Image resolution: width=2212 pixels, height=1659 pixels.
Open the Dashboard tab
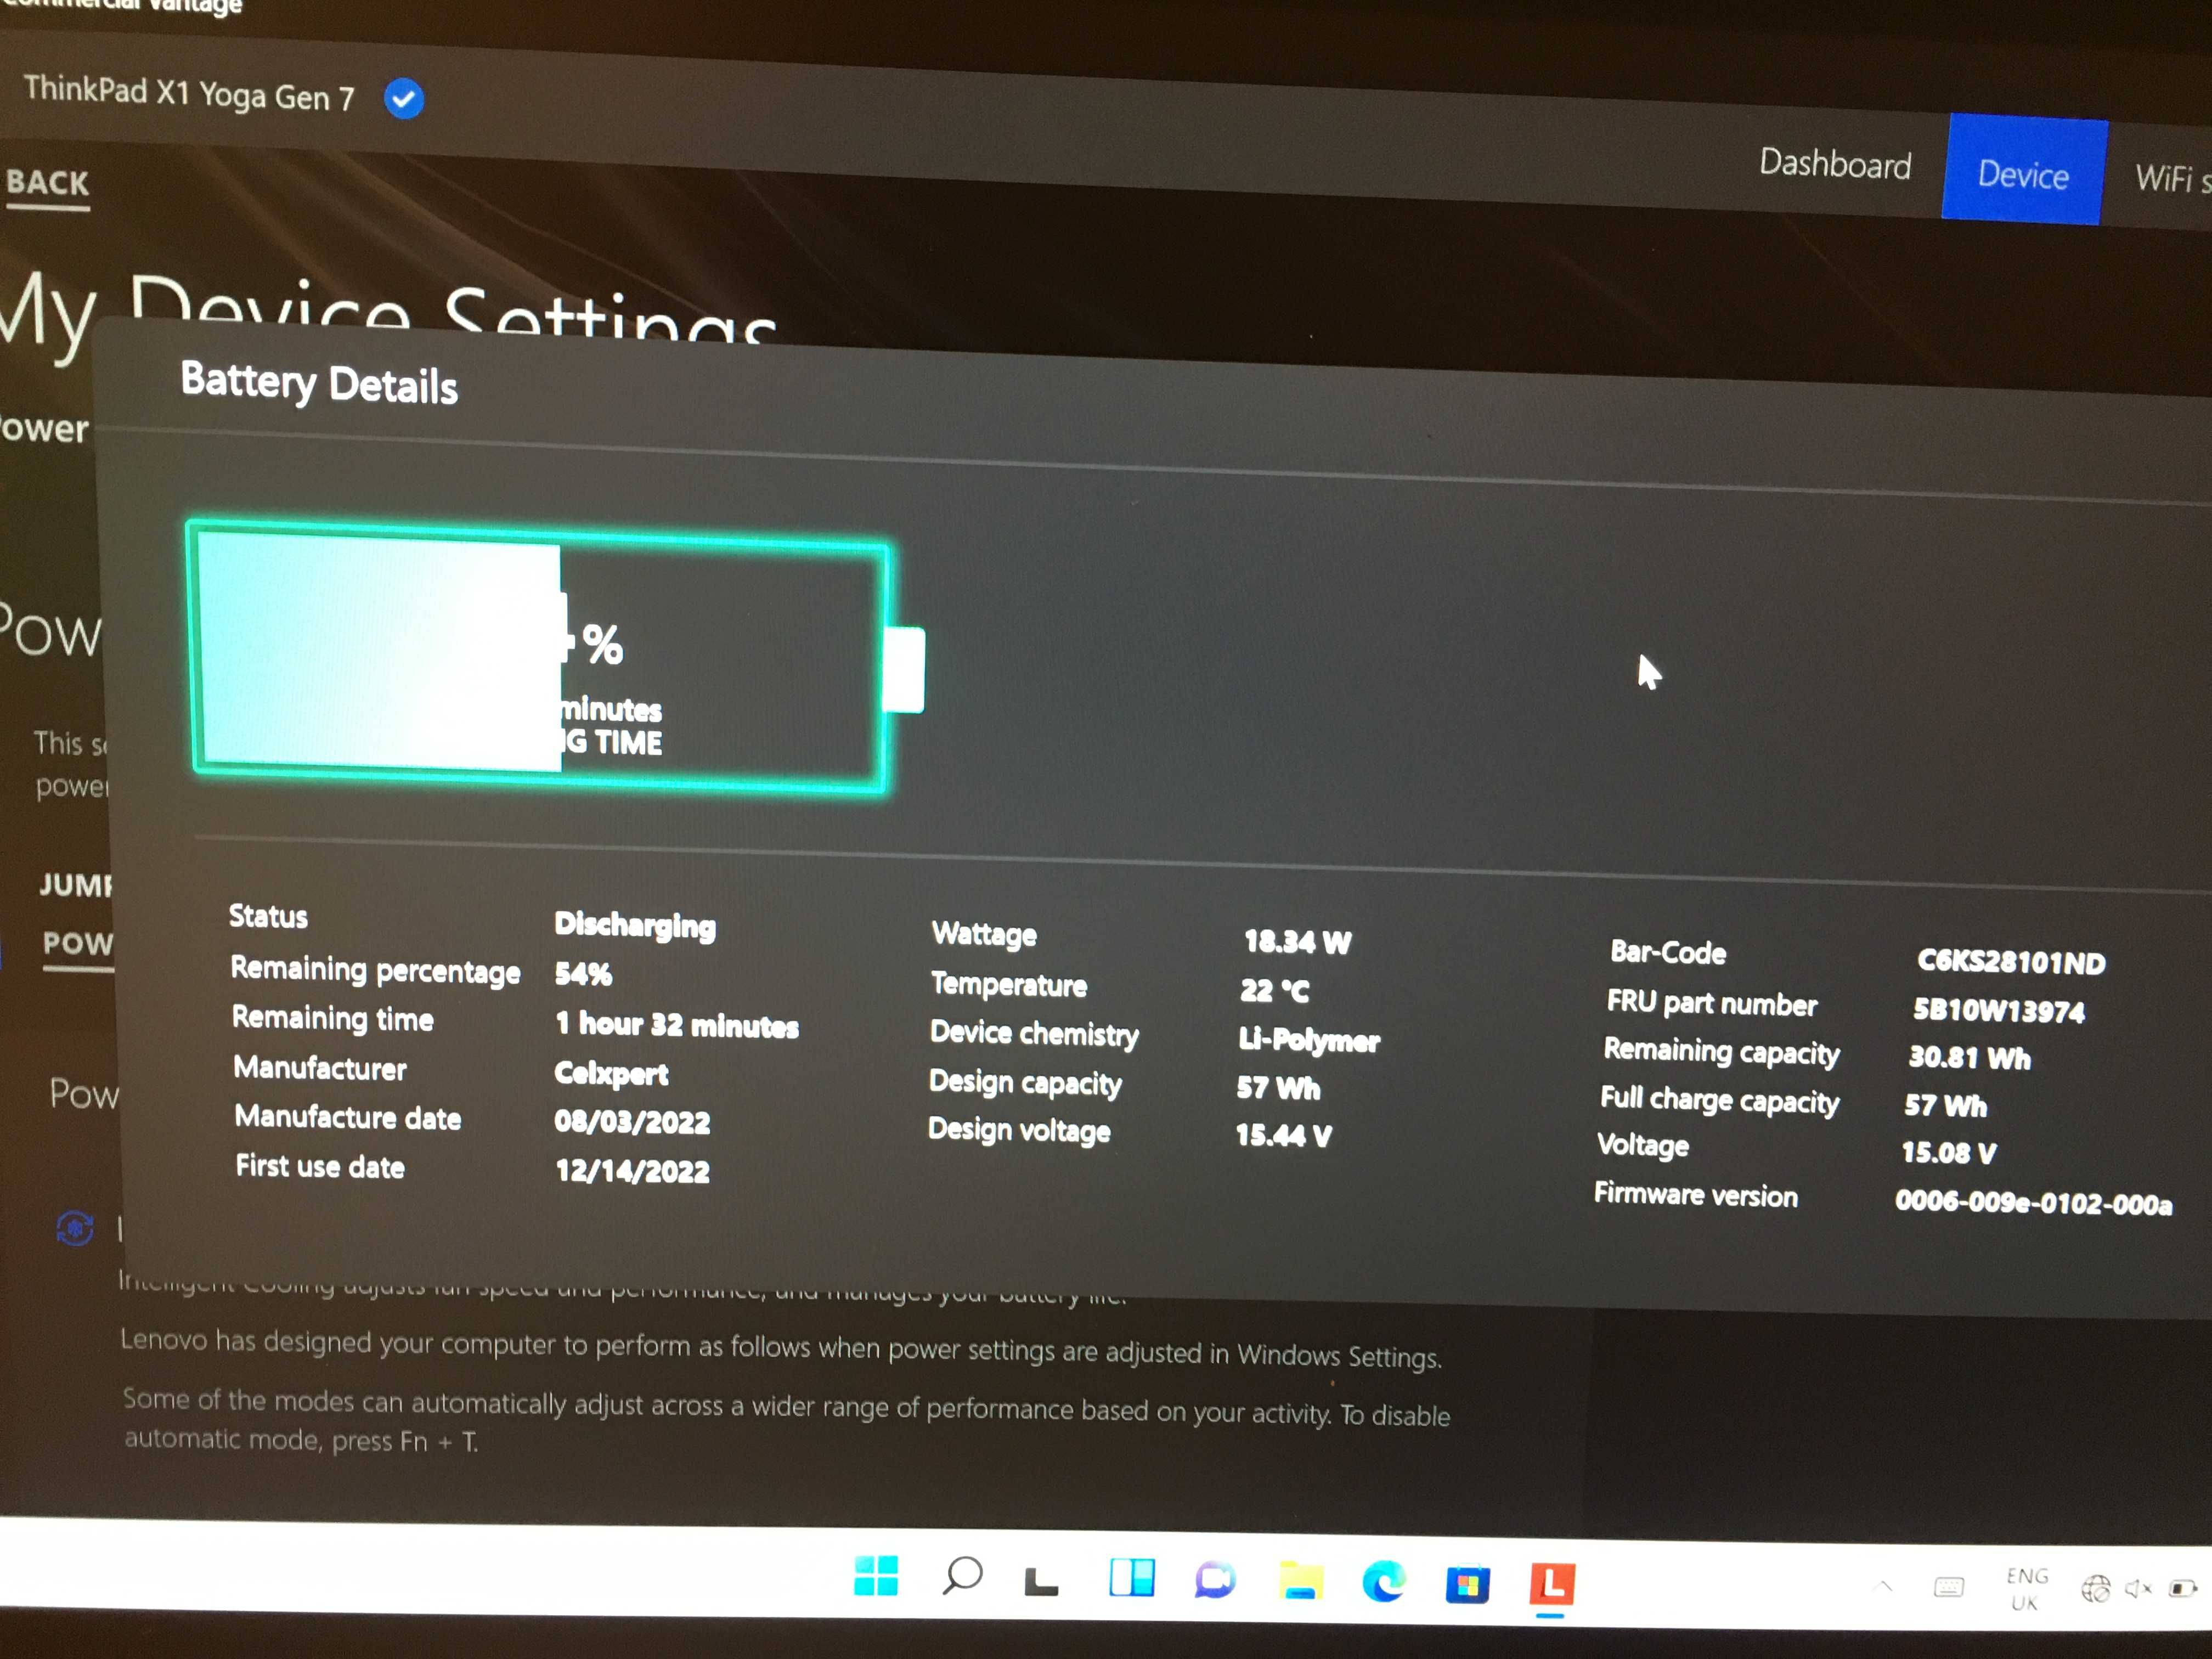click(x=1835, y=164)
